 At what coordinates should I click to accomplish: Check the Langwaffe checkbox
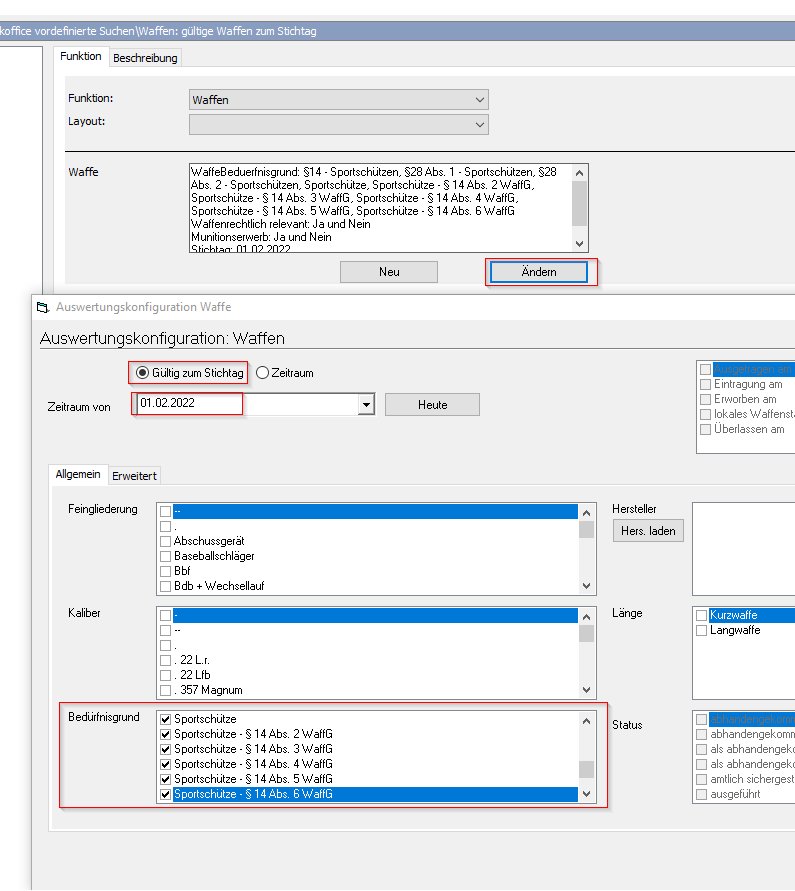tap(704, 631)
